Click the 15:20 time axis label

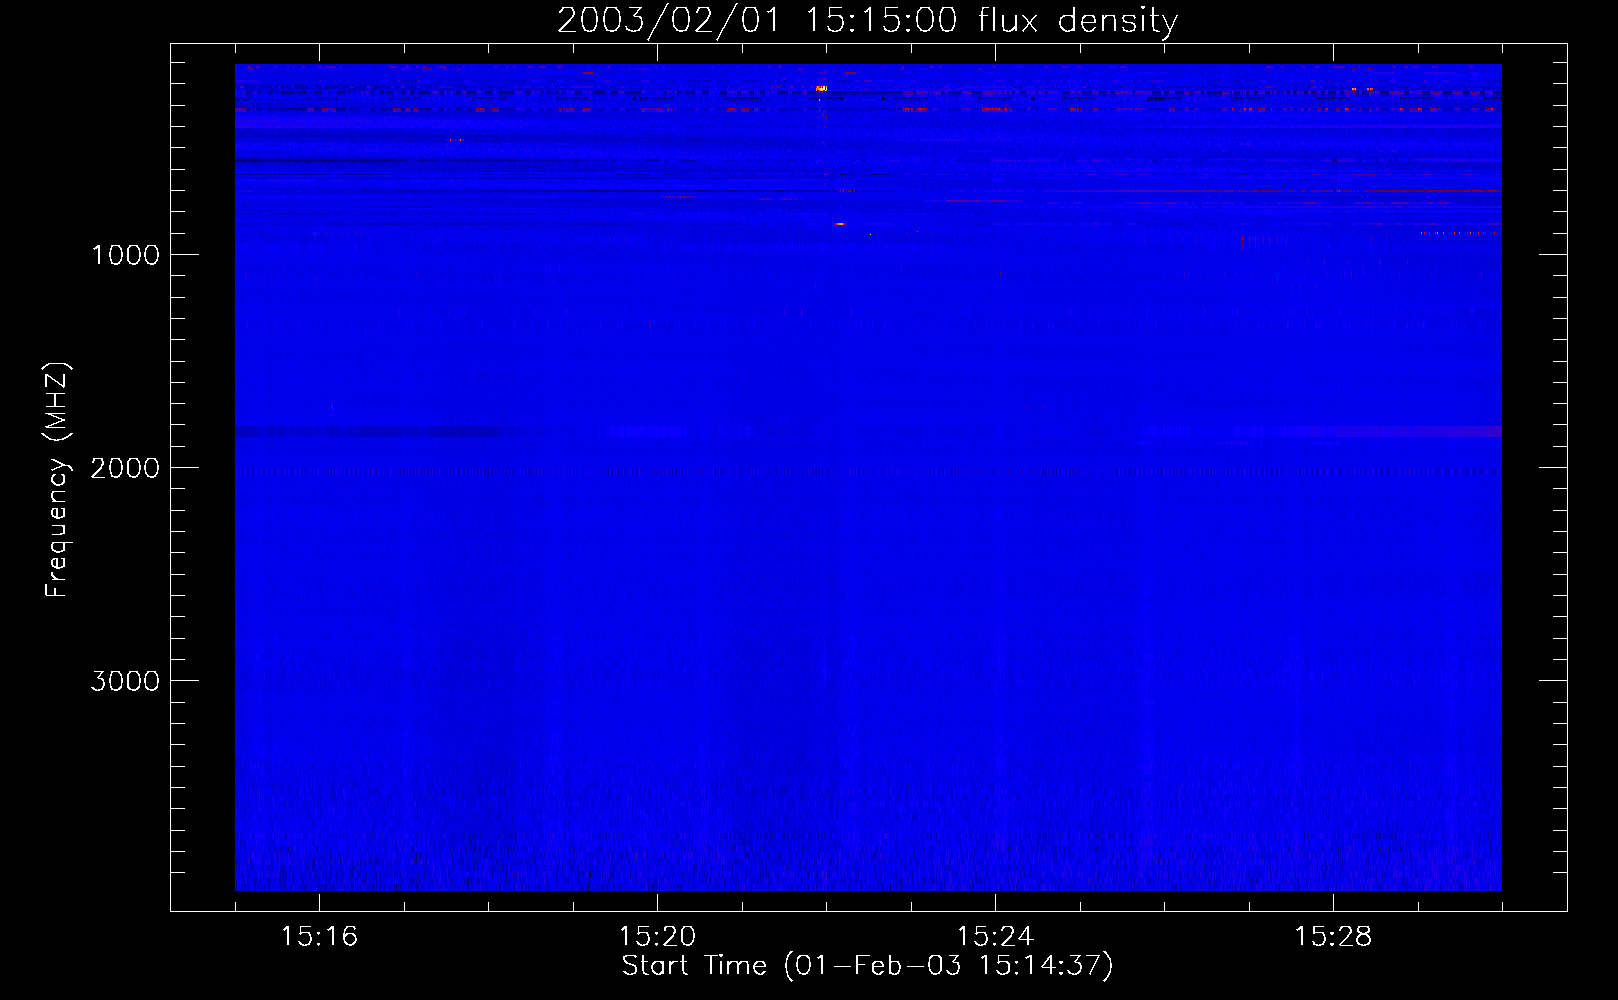click(657, 937)
